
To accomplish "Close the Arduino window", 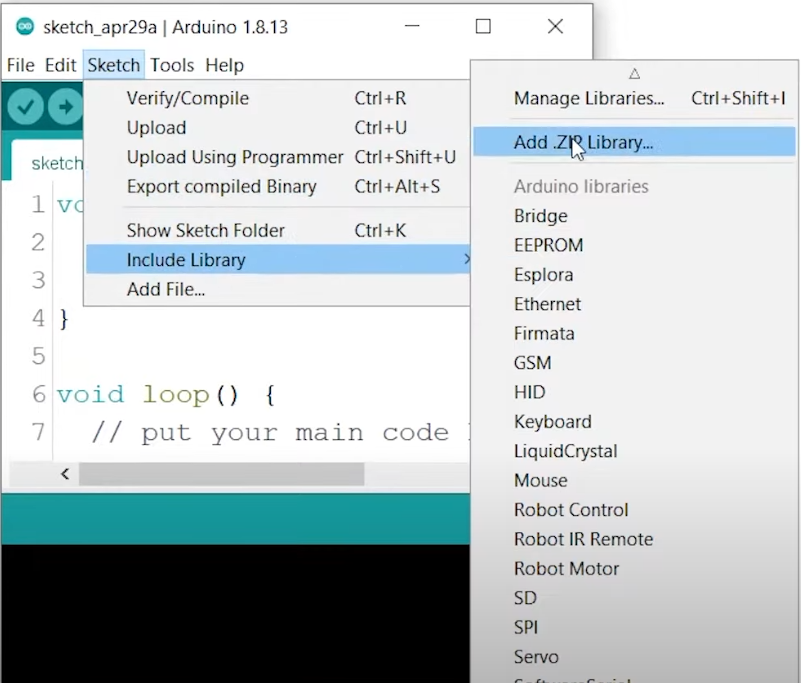I will click(555, 26).
